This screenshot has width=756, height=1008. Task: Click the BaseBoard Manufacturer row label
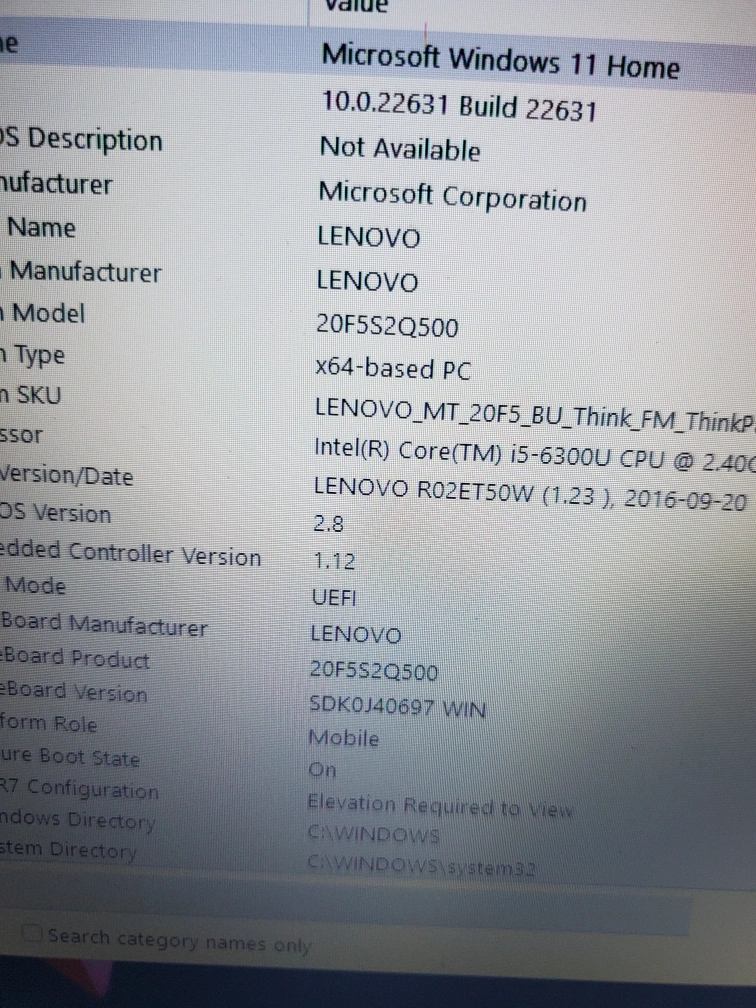click(104, 626)
